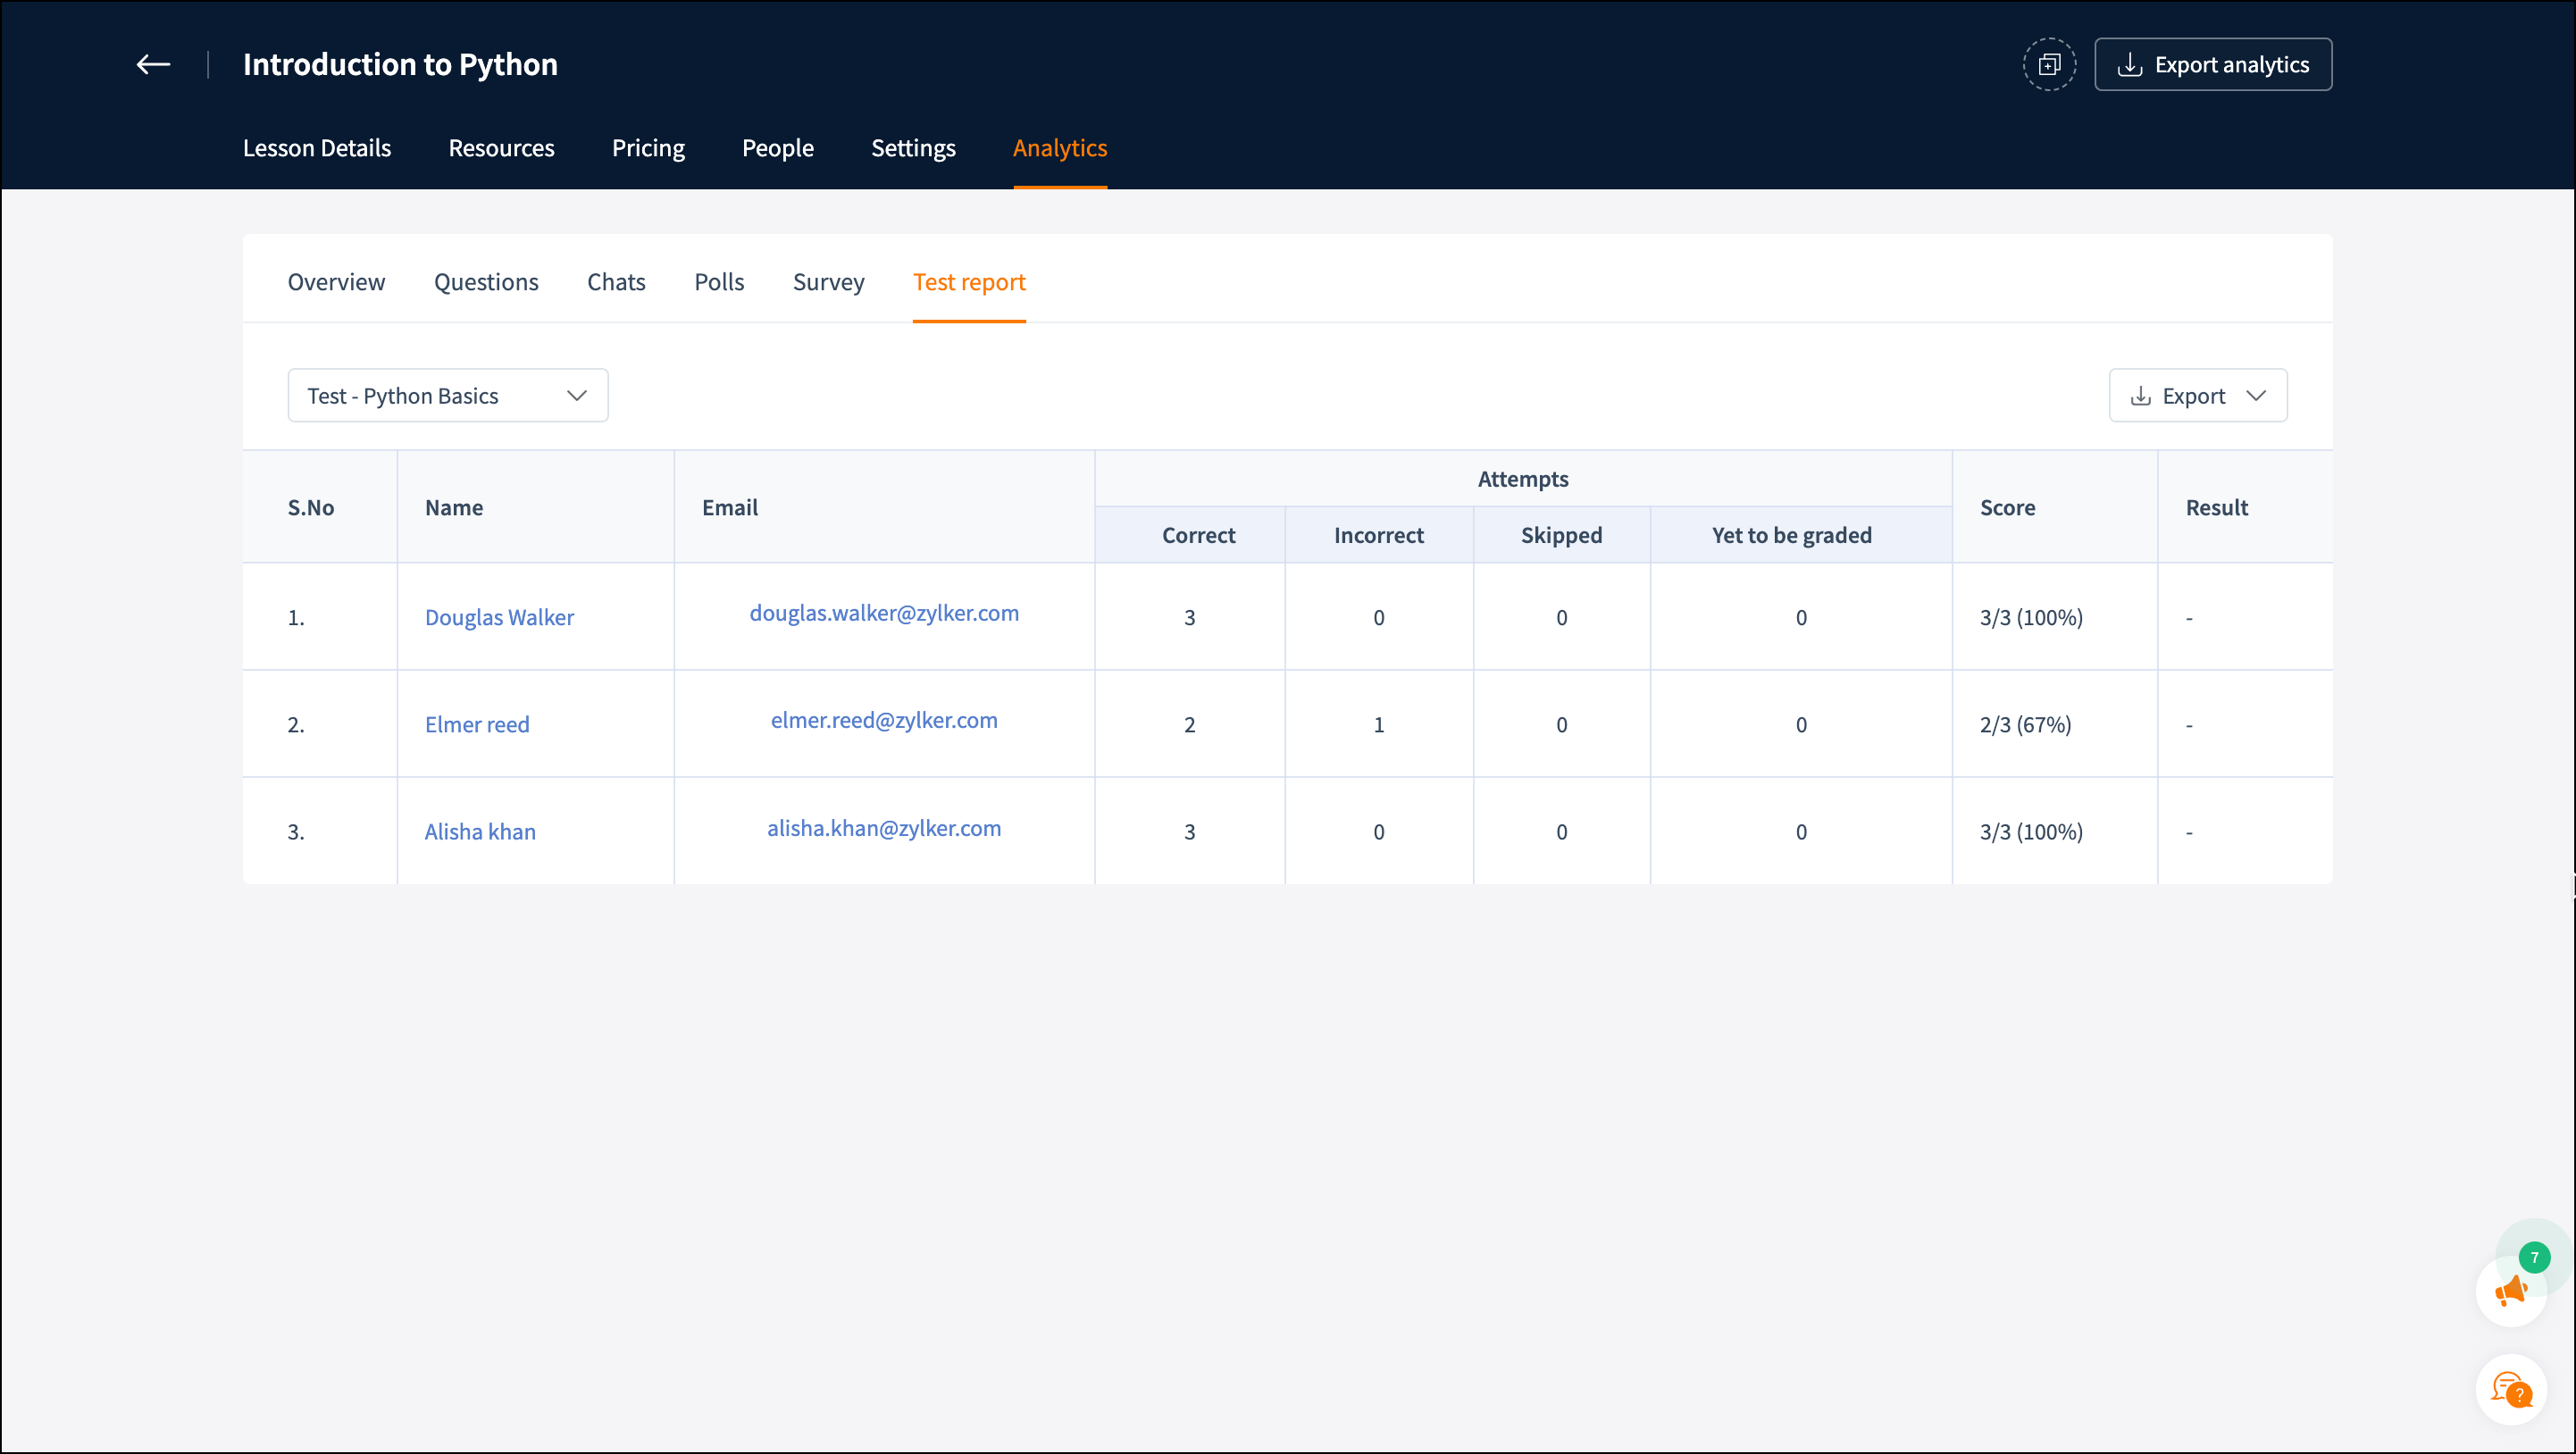Screen dimensions: 2576x1454
Task: Switch to the Overview tab
Action: pos(336,282)
